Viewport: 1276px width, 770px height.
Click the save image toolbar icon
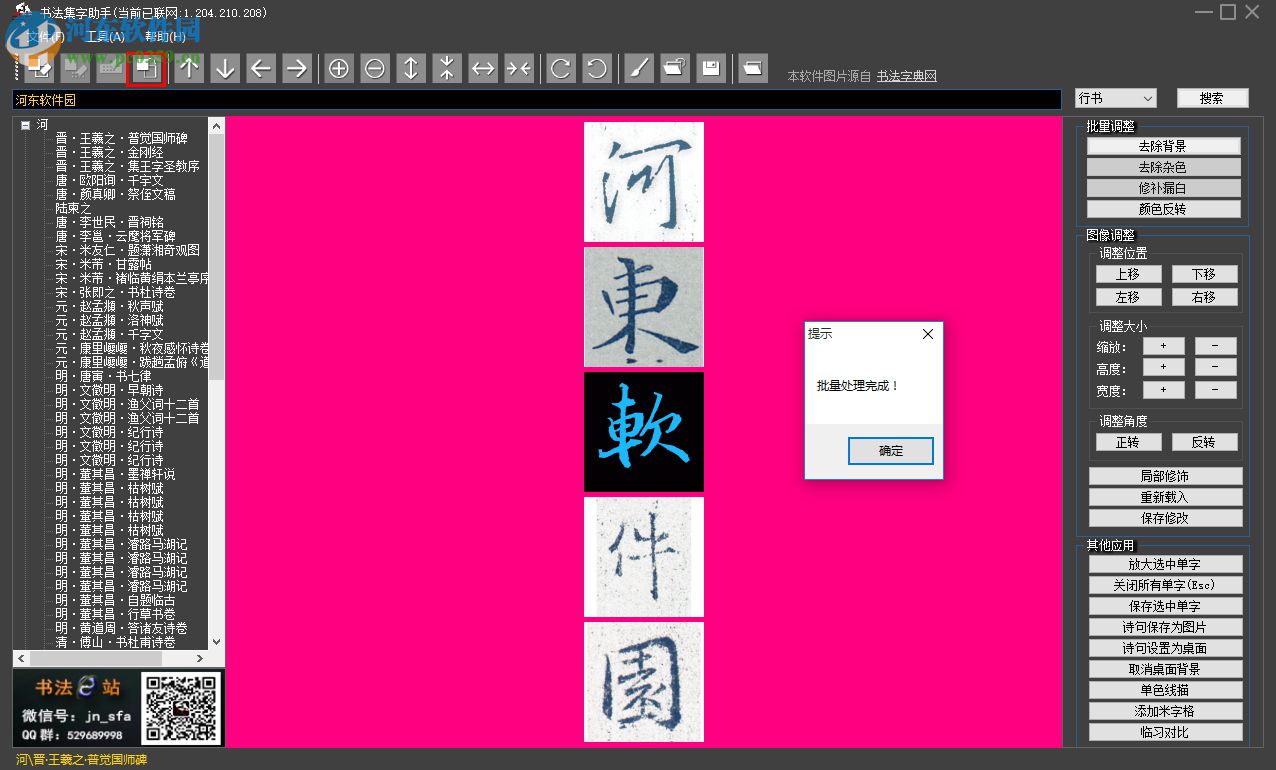click(x=711, y=68)
